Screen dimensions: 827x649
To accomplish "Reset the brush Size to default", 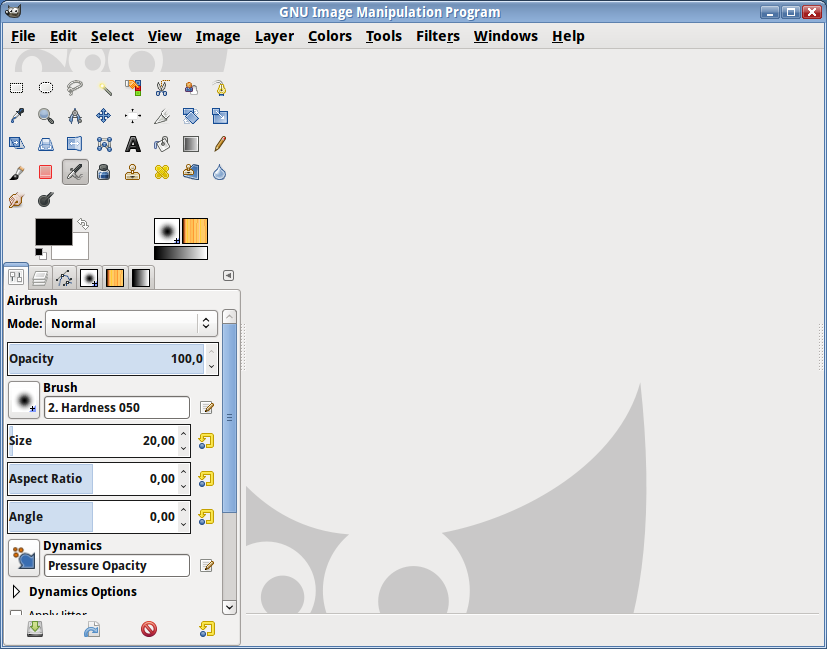I will (x=207, y=441).
